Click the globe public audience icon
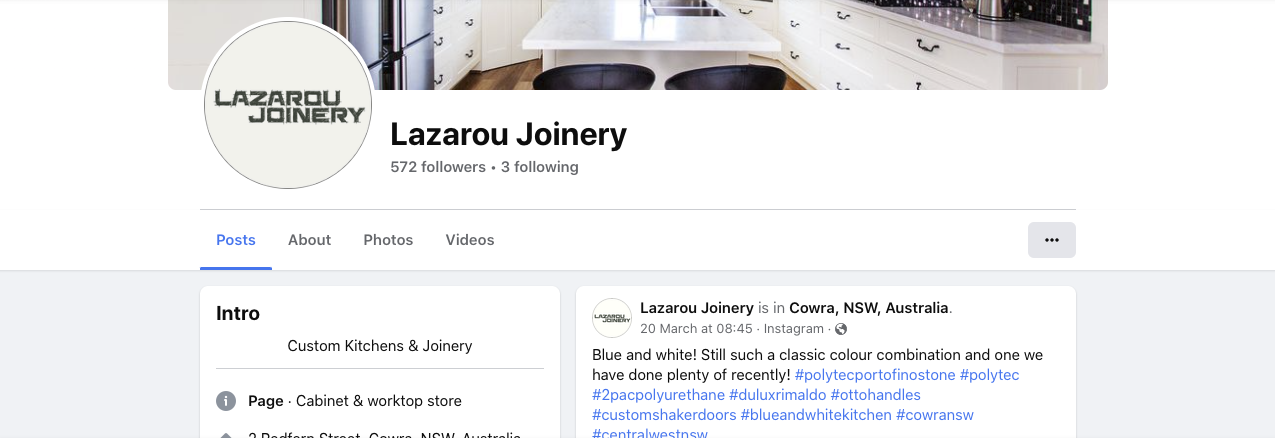1275x438 pixels. [x=841, y=329]
